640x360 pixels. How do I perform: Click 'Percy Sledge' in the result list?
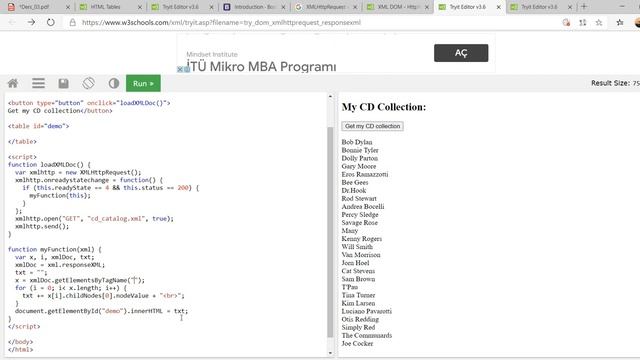pos(360,215)
